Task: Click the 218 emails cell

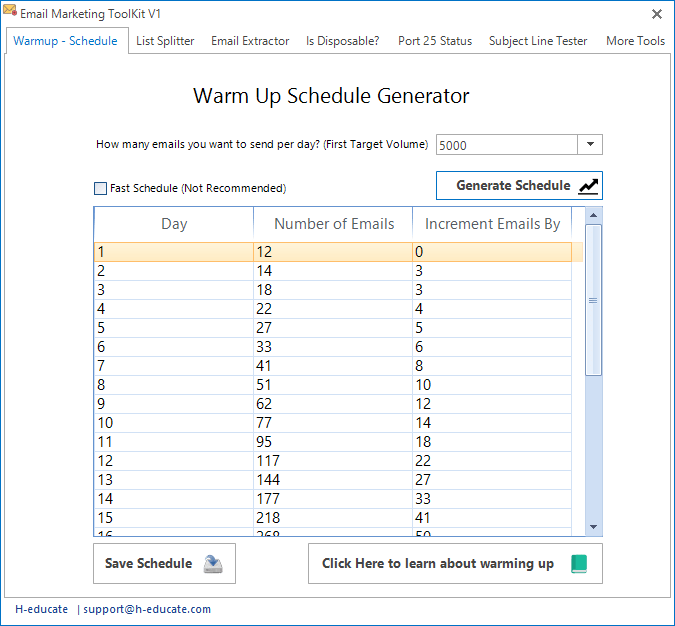Action: click(x=333, y=518)
